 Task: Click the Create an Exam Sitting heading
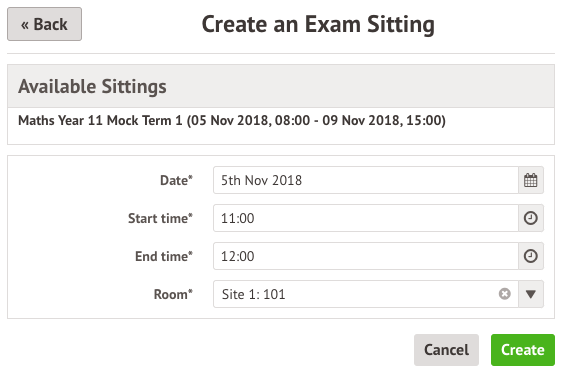(x=318, y=24)
